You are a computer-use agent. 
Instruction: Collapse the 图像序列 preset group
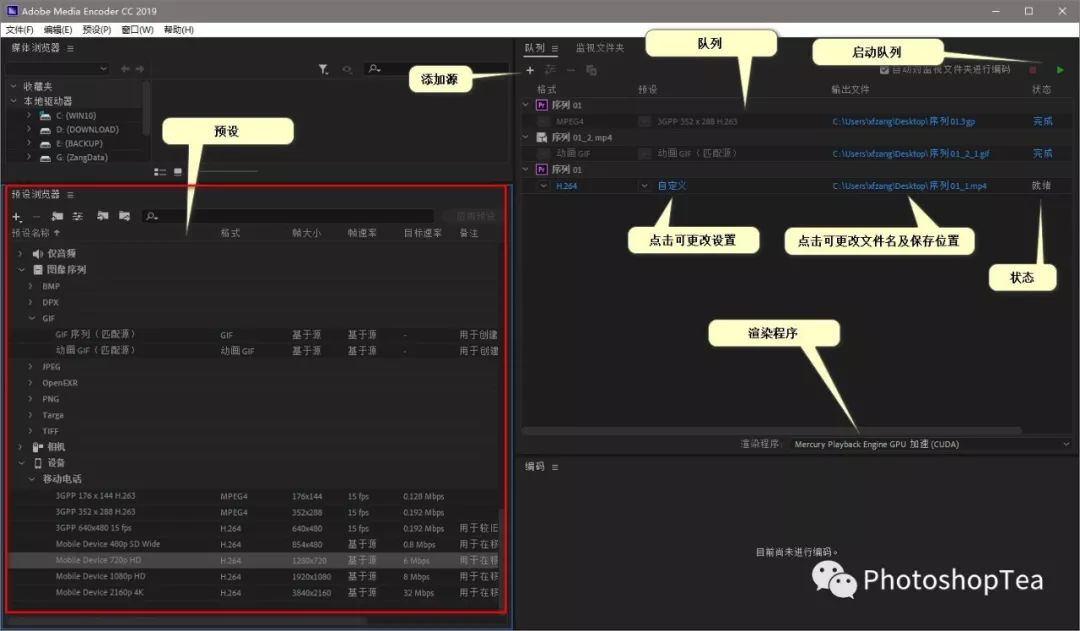tap(21, 270)
